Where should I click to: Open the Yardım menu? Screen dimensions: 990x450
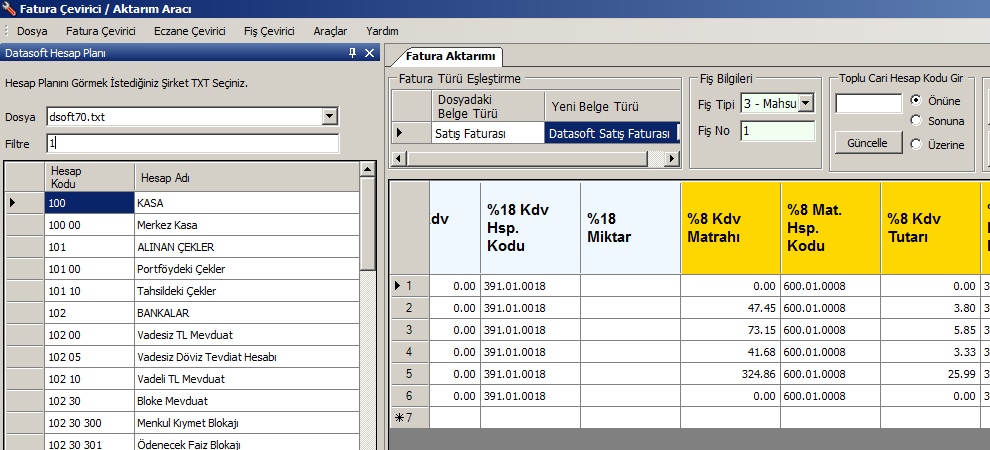(382, 31)
